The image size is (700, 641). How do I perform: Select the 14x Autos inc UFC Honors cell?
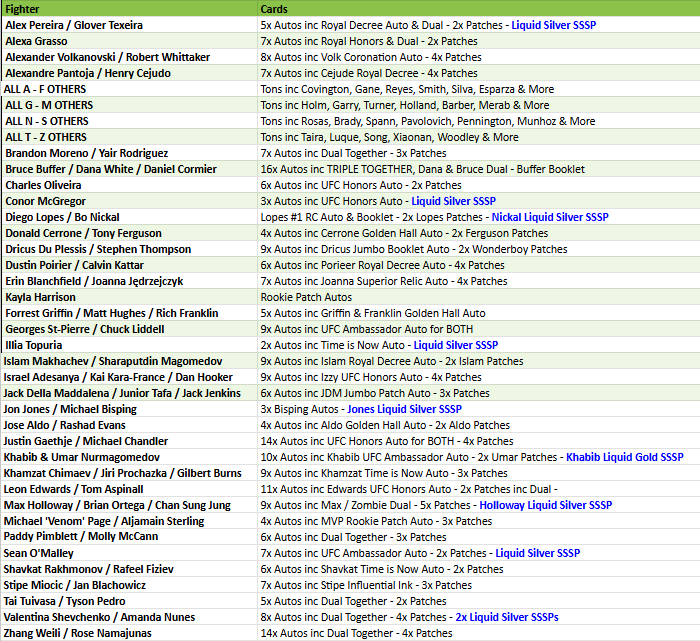pyautogui.click(x=386, y=441)
